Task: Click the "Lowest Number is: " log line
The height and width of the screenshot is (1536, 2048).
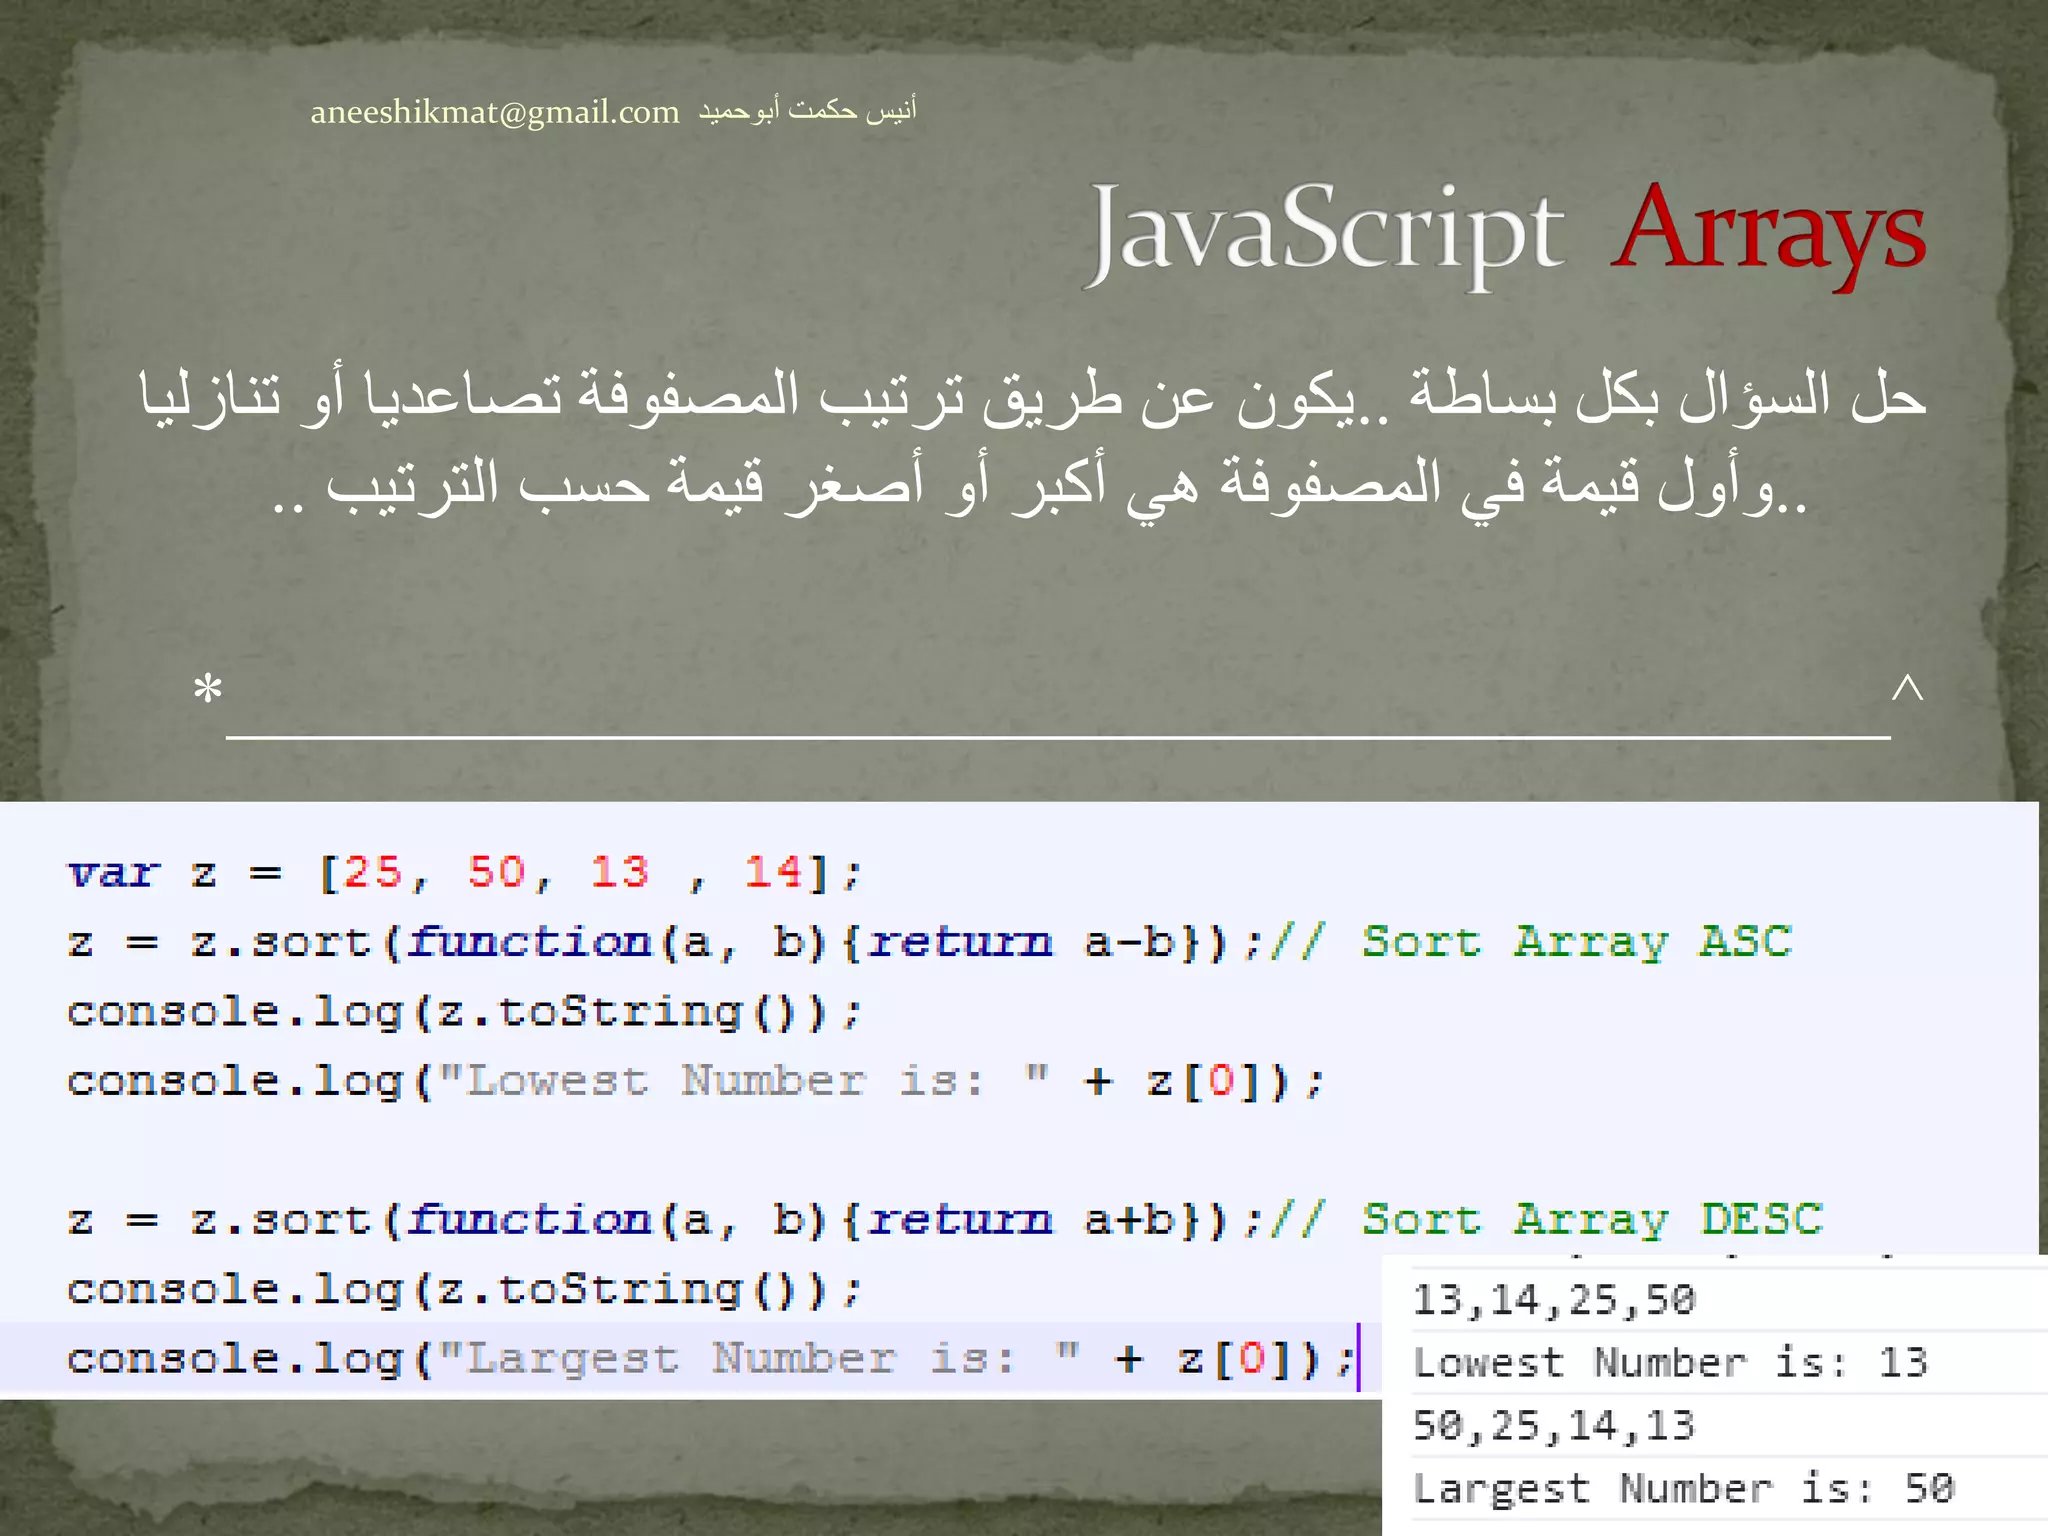Action: tap(696, 1081)
